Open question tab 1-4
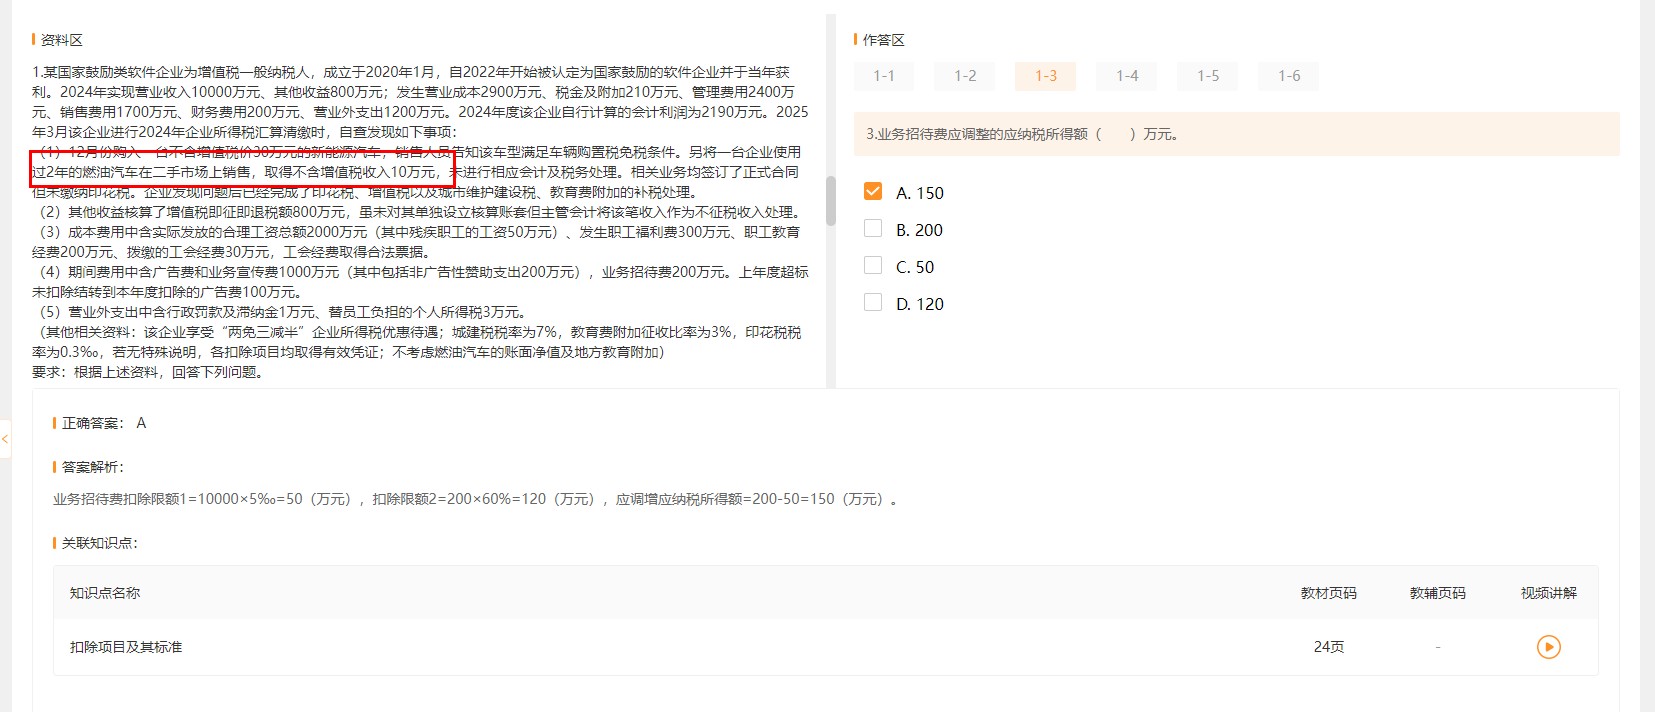1655x712 pixels. tap(1127, 76)
